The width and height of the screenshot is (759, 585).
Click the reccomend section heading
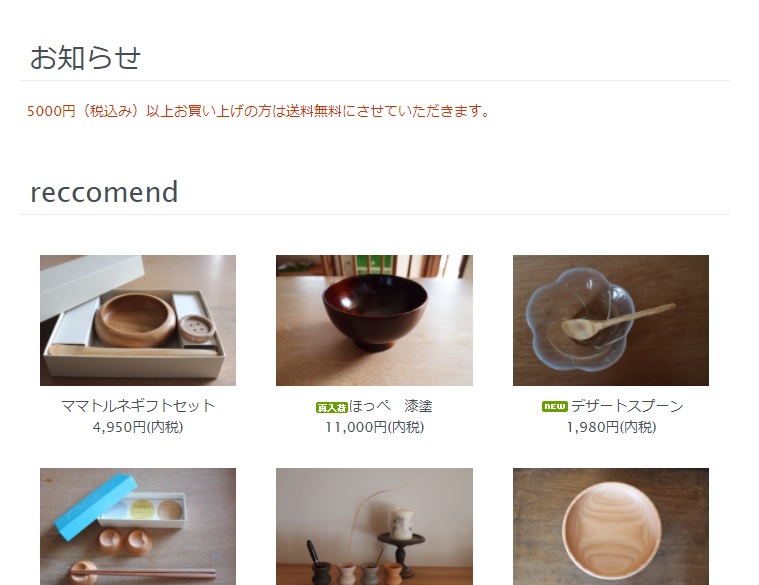104,192
